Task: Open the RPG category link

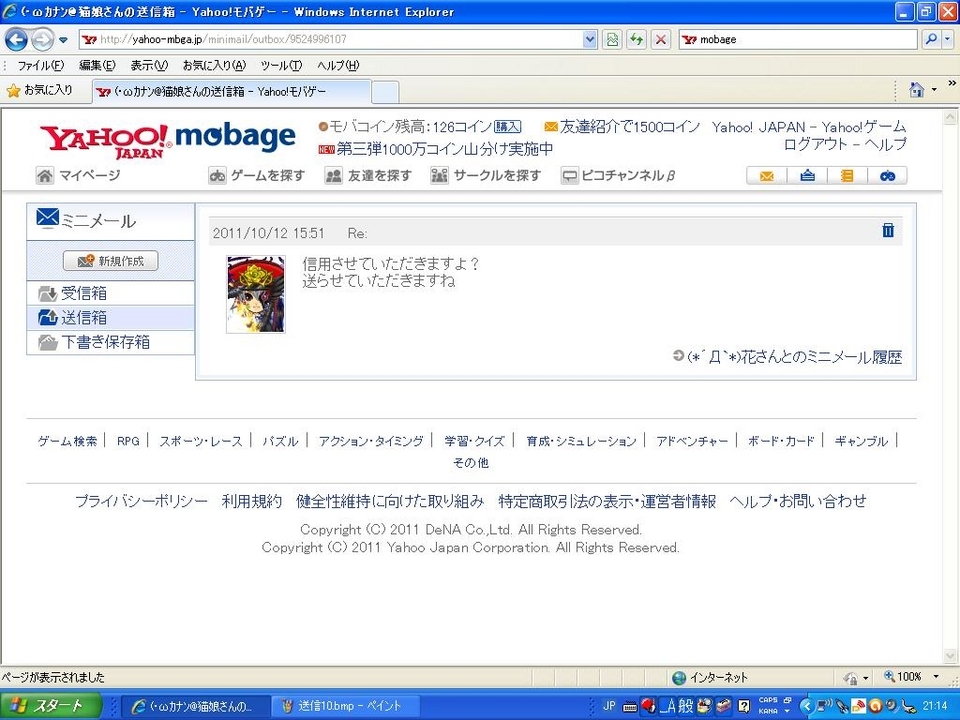Action: (128, 441)
